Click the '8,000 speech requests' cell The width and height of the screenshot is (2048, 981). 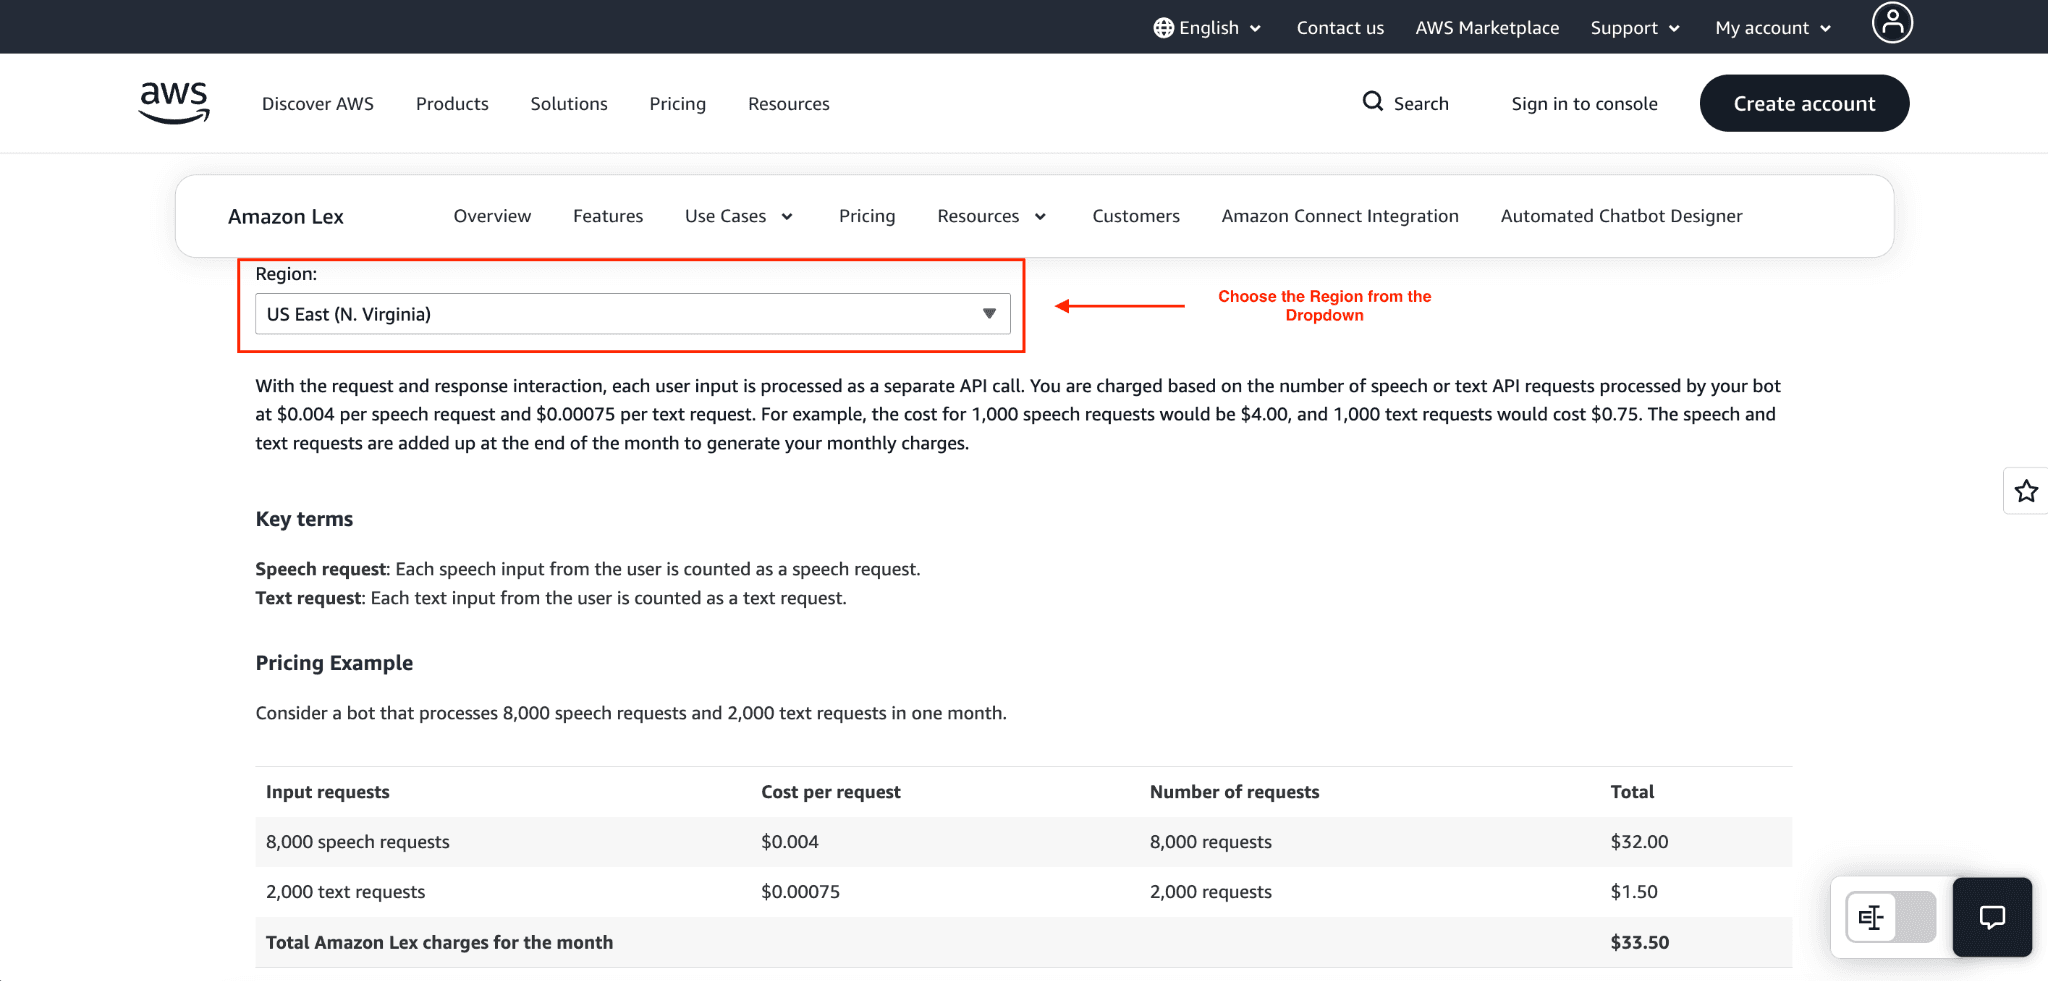[x=358, y=842]
